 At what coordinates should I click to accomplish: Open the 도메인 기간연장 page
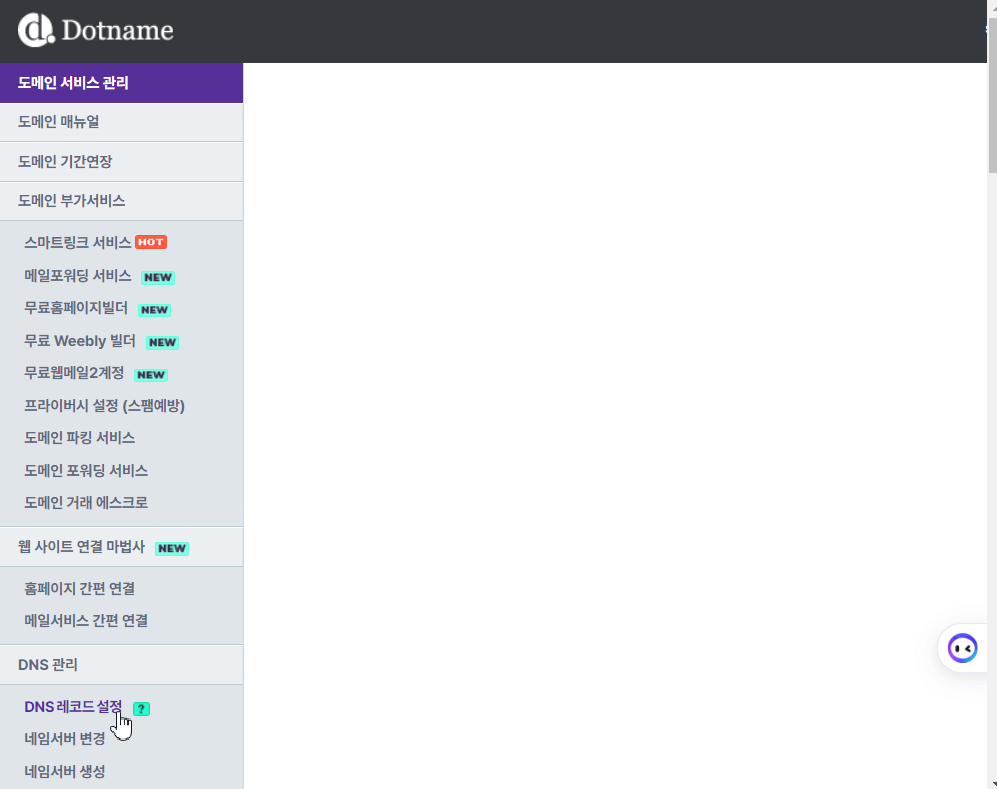[x=63, y=161]
